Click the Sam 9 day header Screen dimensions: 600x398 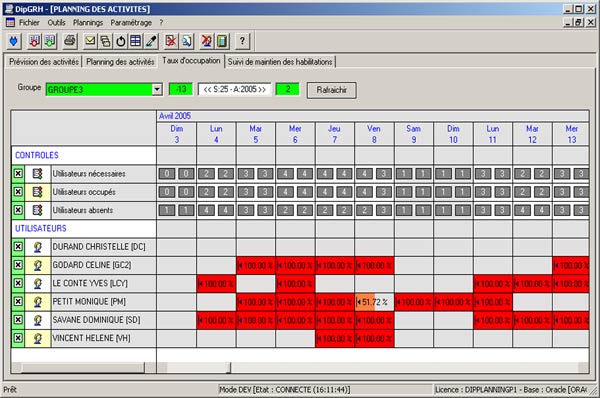point(414,134)
